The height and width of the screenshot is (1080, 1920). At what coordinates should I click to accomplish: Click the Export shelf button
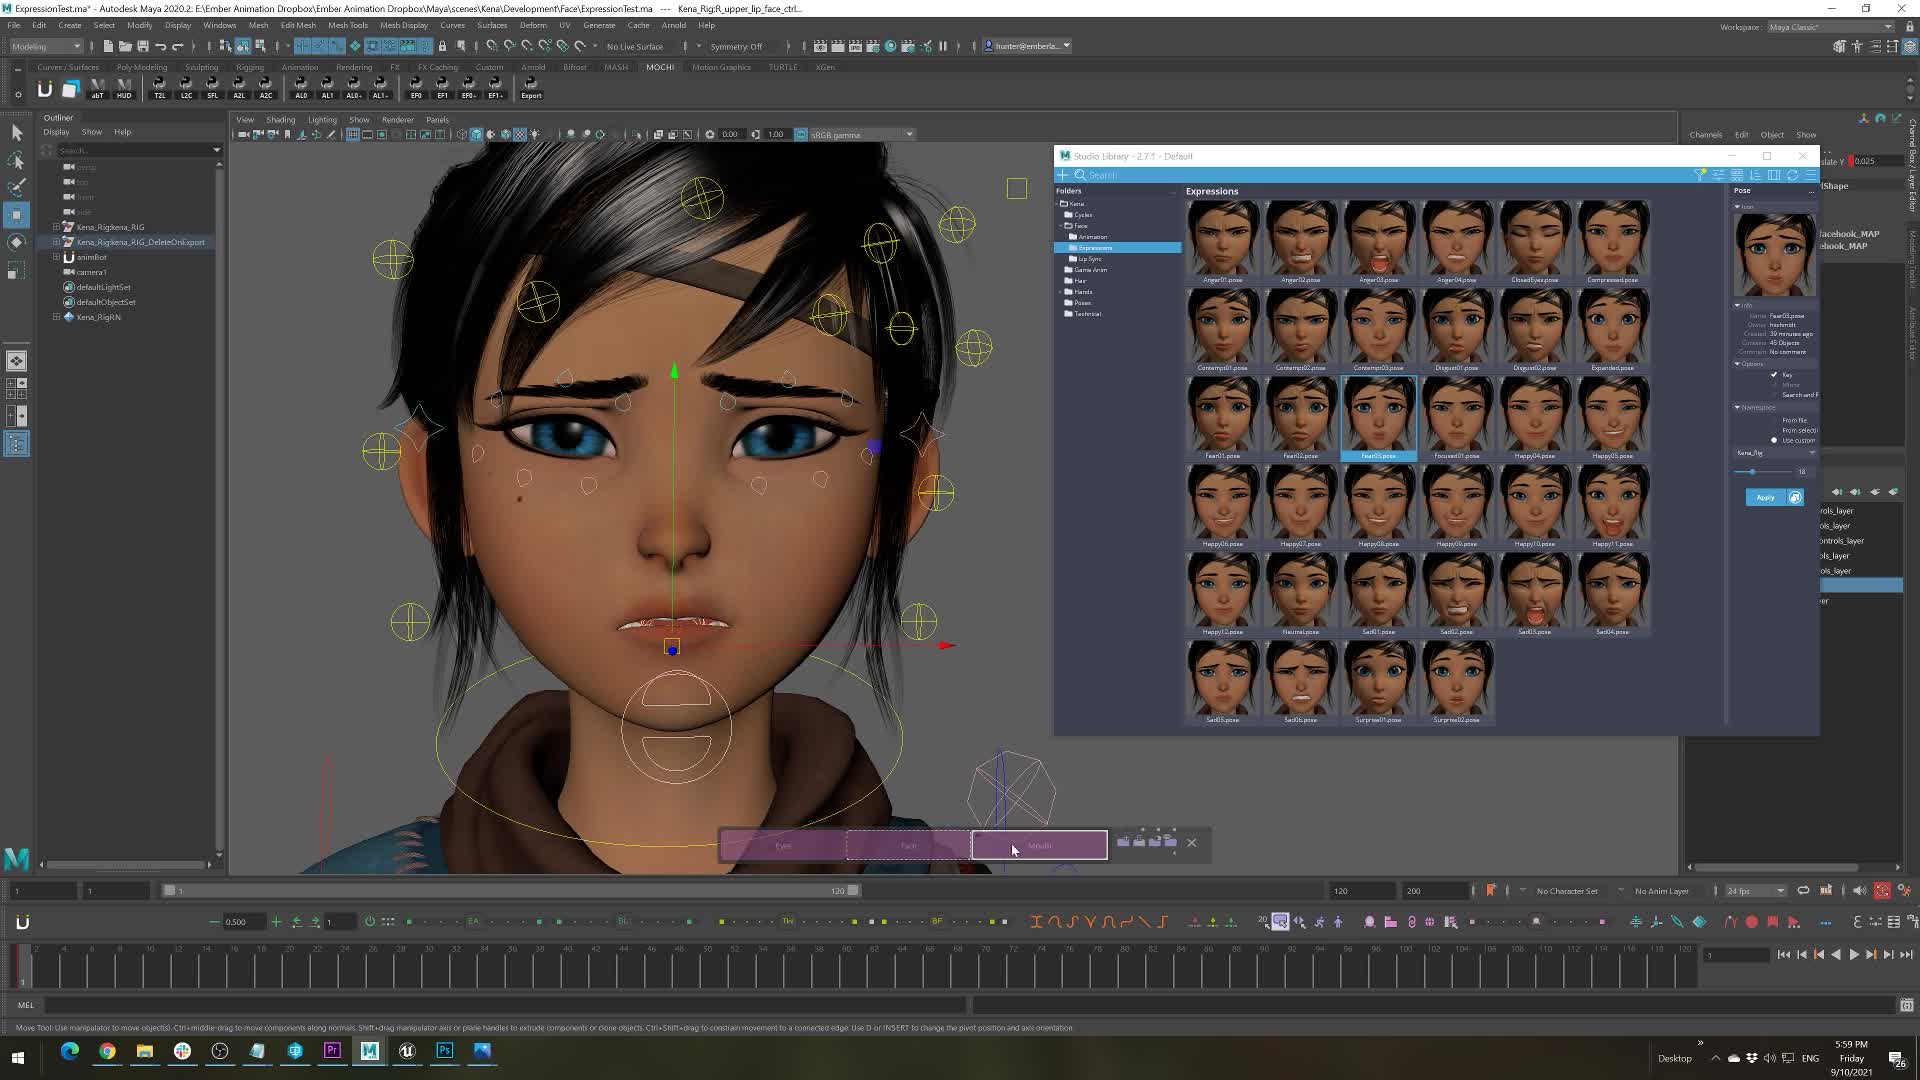[531, 88]
